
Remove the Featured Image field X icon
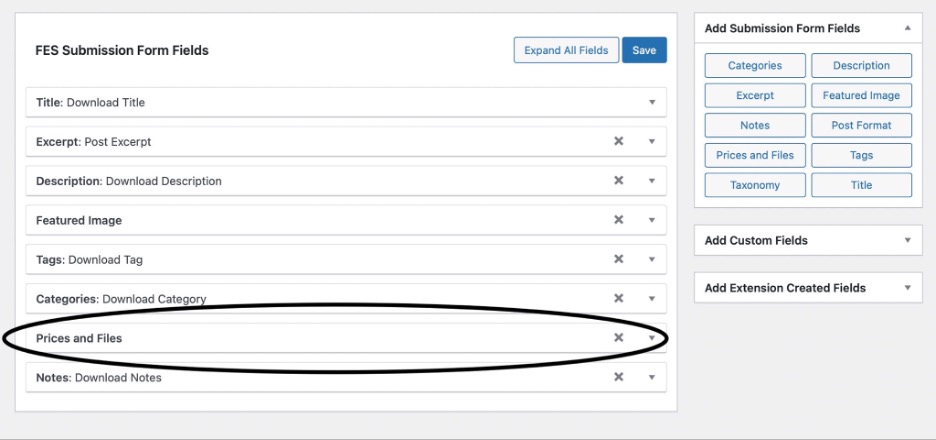click(618, 220)
